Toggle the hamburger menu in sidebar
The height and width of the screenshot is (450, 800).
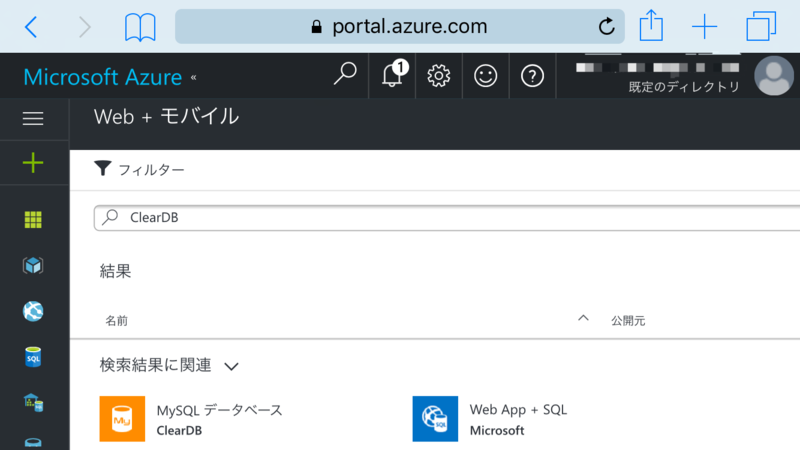pyautogui.click(x=33, y=119)
